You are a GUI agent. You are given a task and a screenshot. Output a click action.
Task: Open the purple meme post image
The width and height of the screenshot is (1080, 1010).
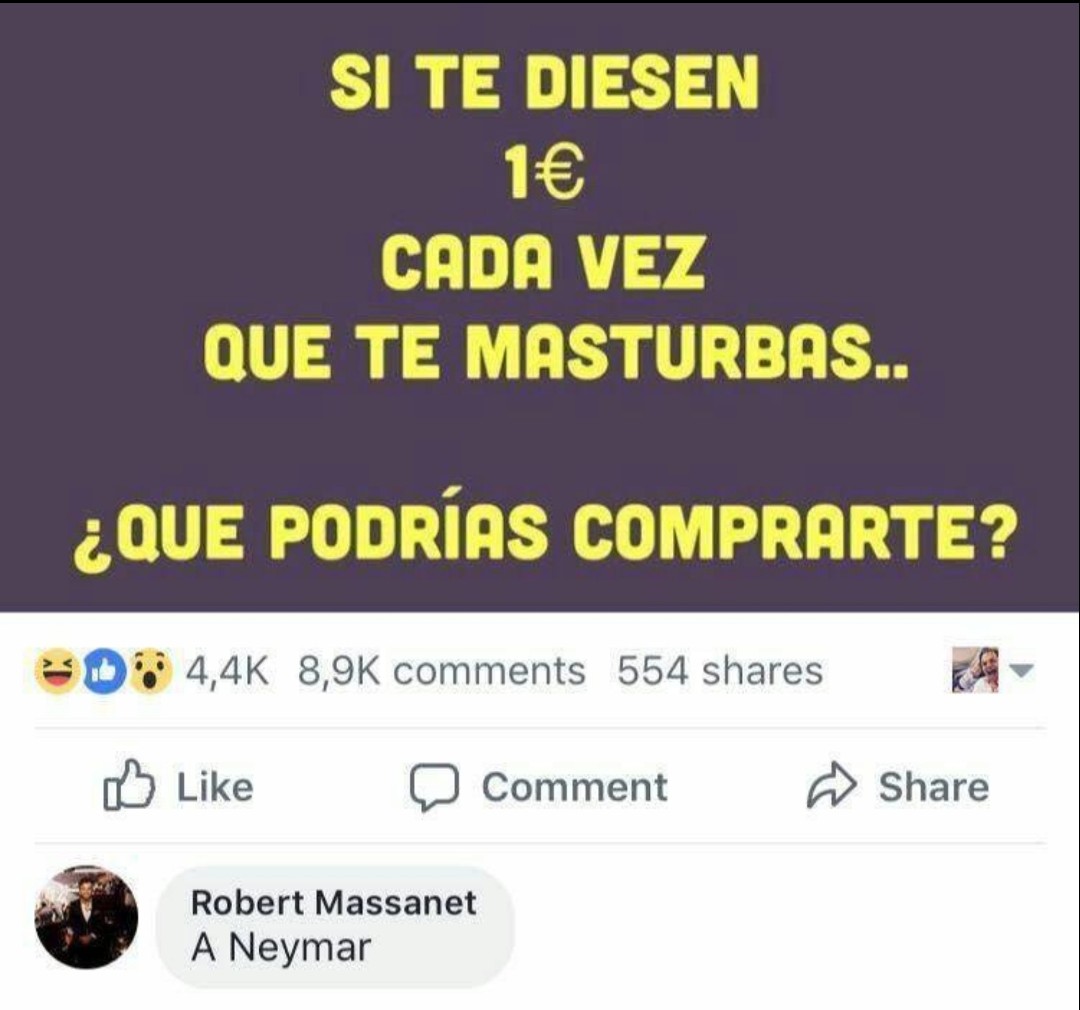[x=540, y=307]
